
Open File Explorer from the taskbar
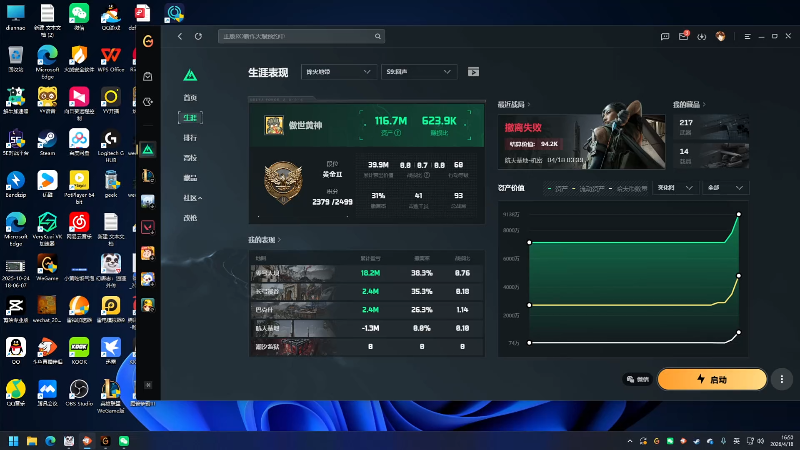pyautogui.click(x=32, y=441)
